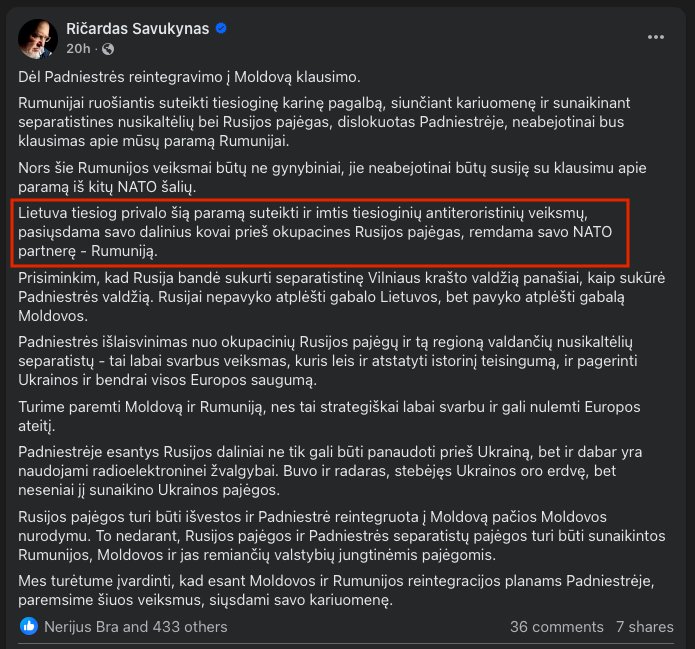
Task: Open the Ričardas Savukynas author name link
Action: click(x=138, y=28)
